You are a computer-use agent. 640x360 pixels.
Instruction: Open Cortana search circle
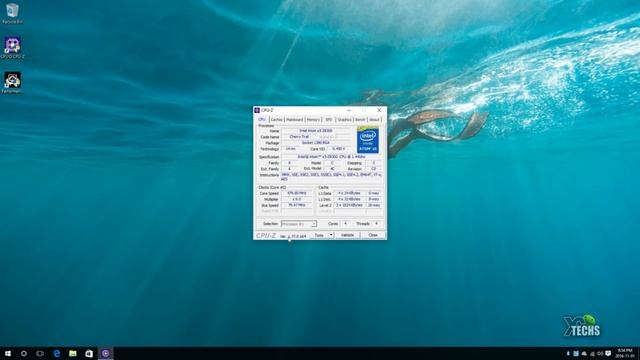click(24, 353)
